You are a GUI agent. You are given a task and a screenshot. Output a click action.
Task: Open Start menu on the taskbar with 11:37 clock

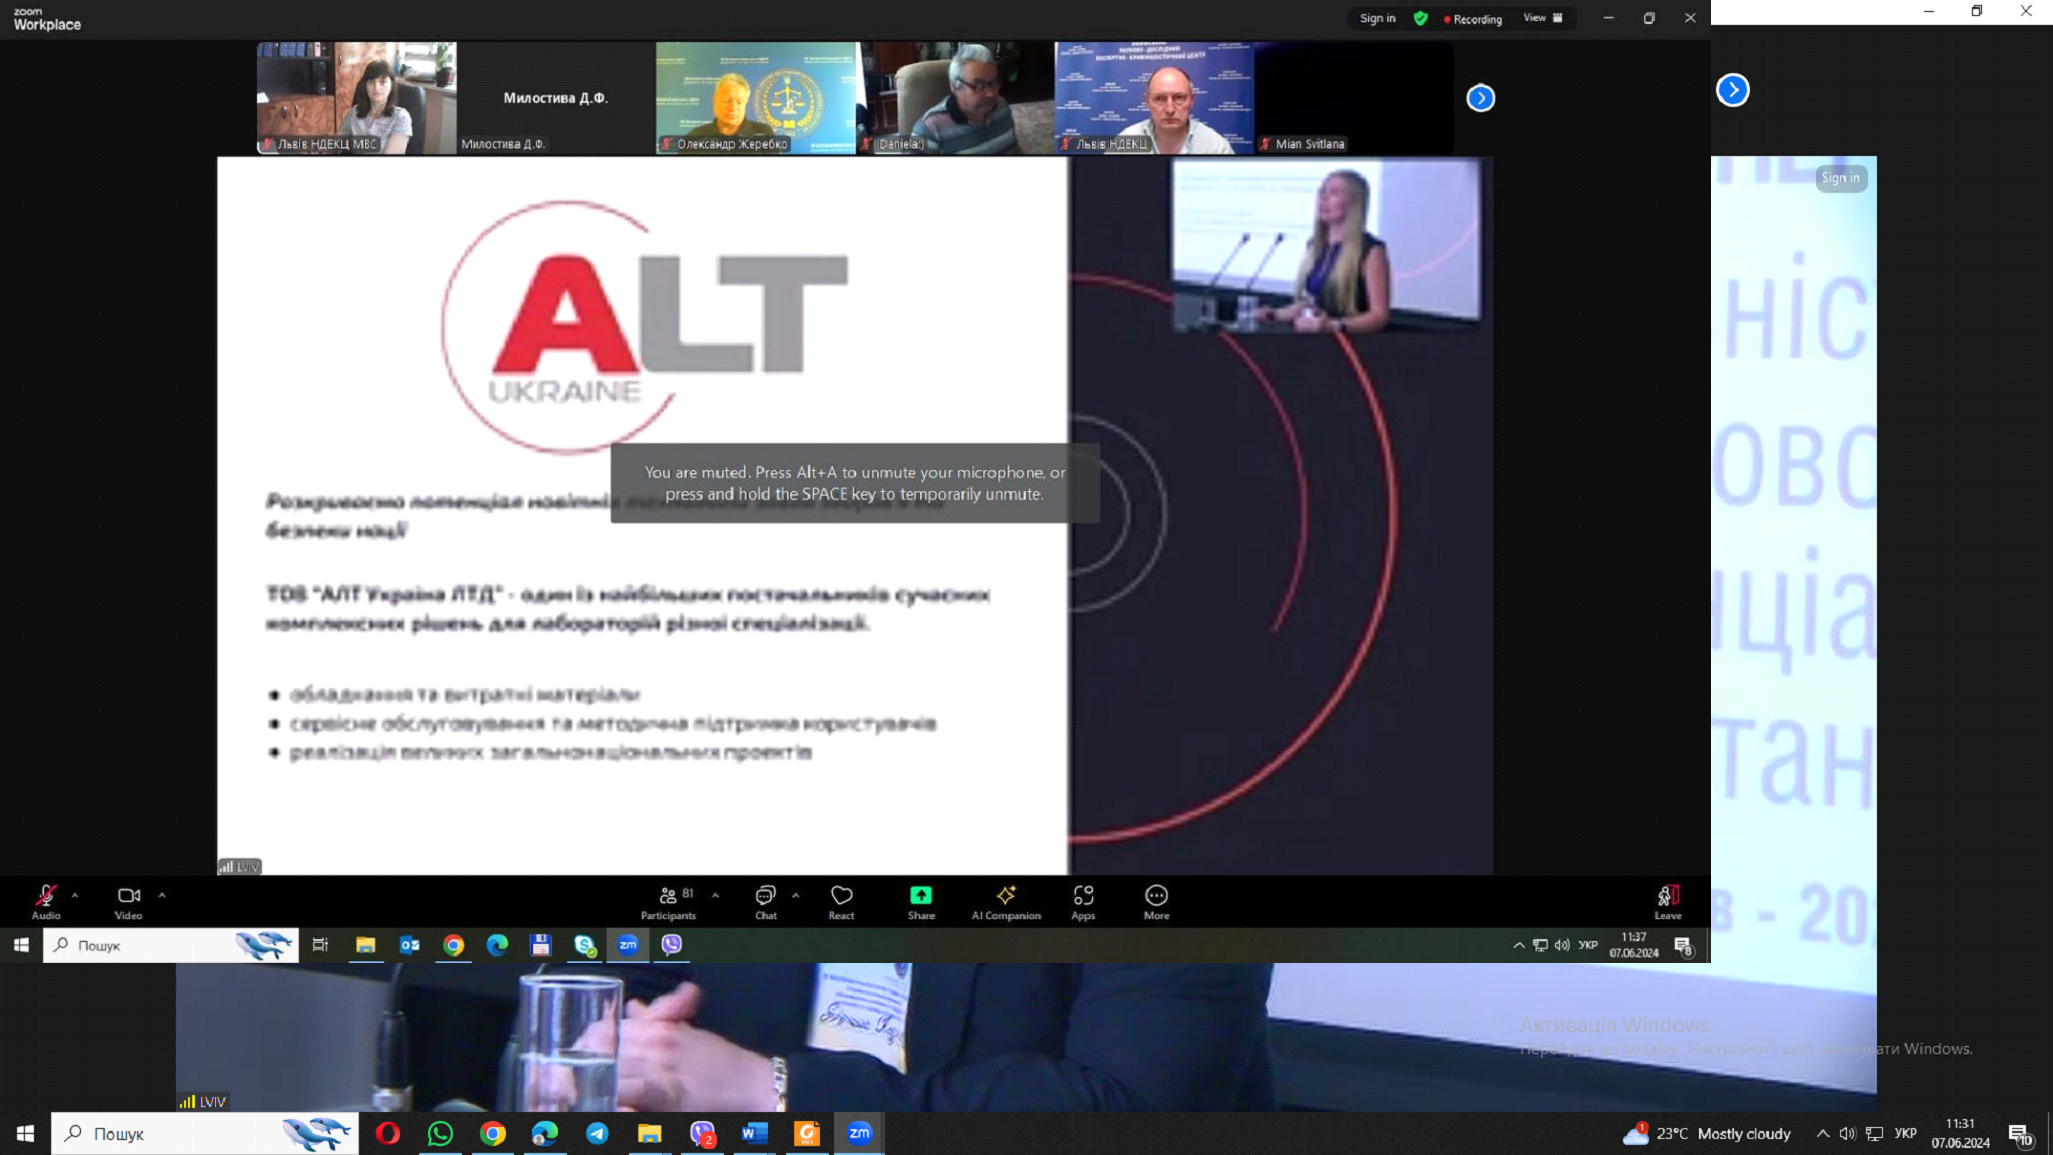point(21,945)
